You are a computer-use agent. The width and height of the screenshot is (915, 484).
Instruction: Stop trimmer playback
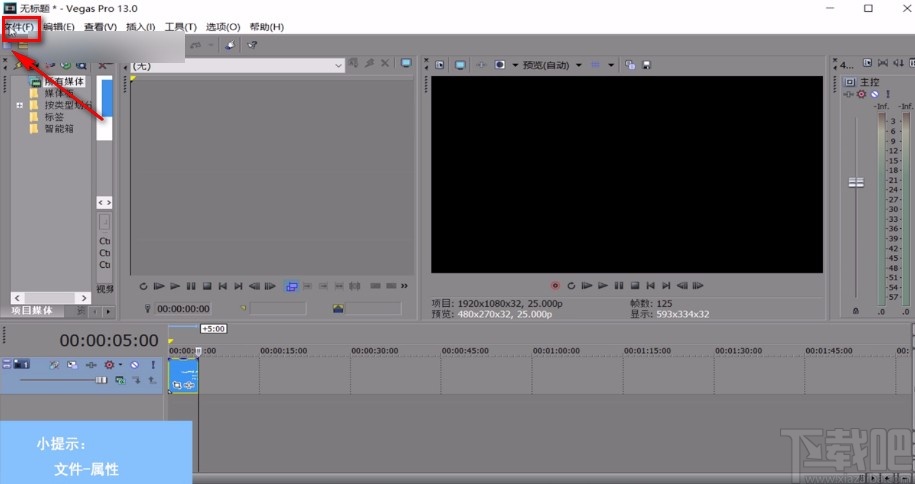[x=207, y=286]
